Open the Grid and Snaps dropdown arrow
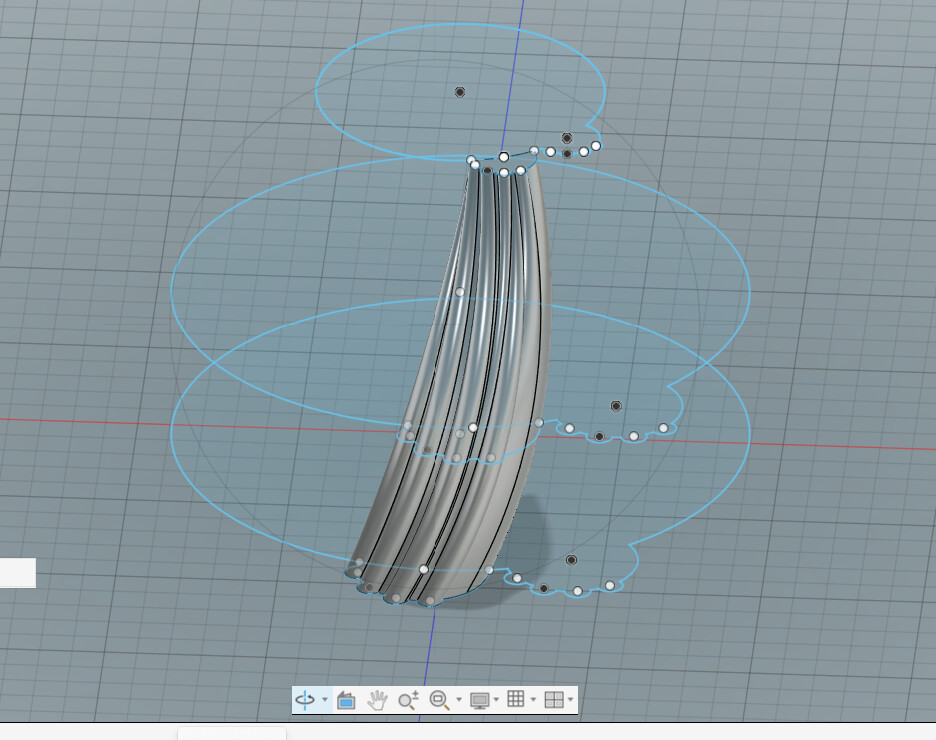Image resolution: width=936 pixels, height=740 pixels. [x=533, y=700]
